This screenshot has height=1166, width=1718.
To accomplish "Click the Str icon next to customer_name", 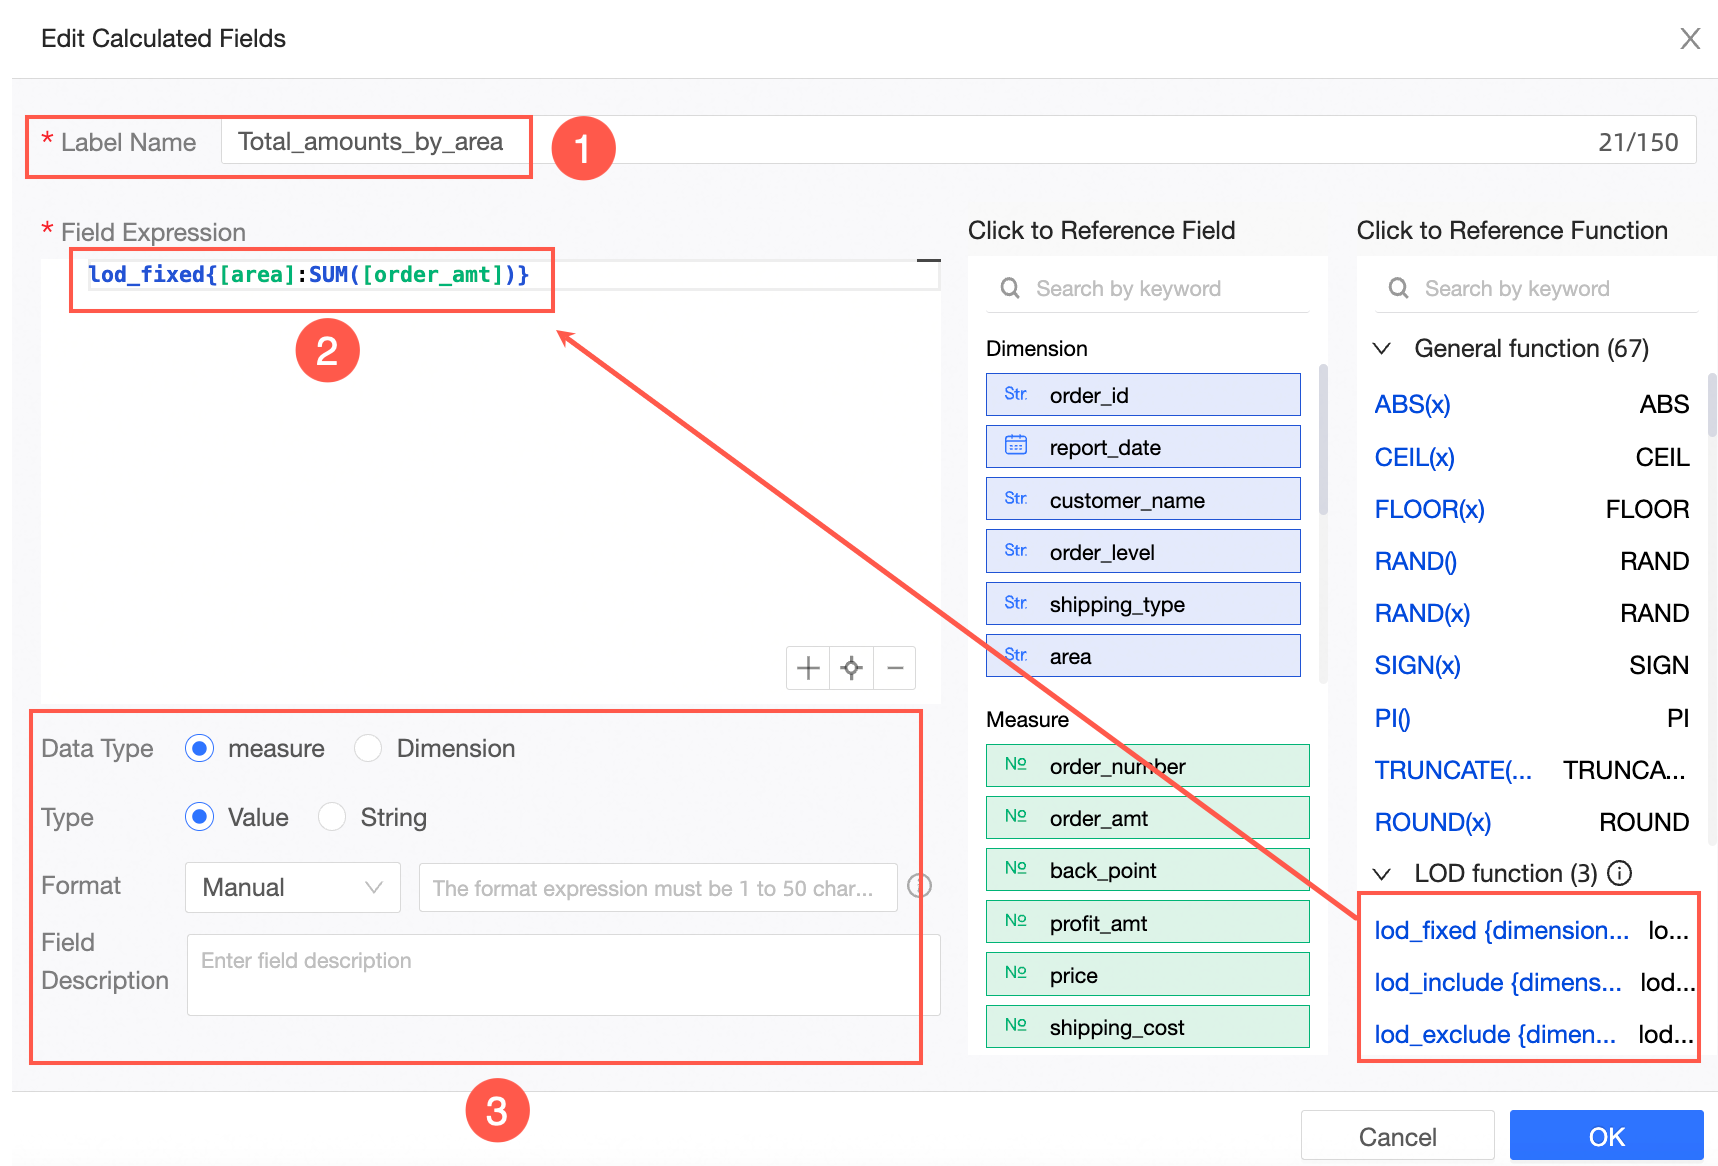I will (x=1016, y=498).
